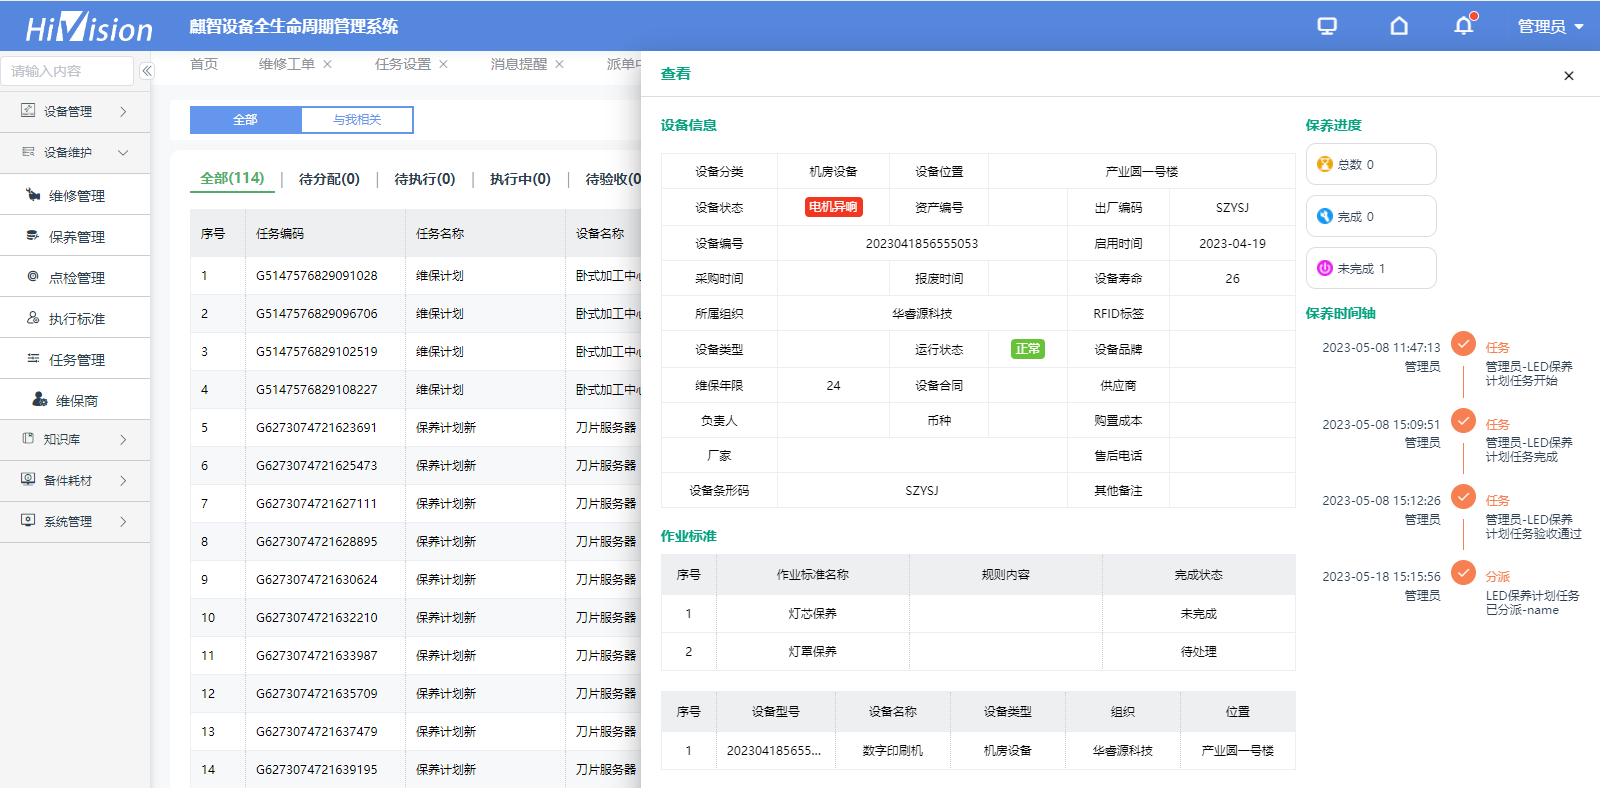Expand the 知识库 menu chevron

click(x=123, y=439)
